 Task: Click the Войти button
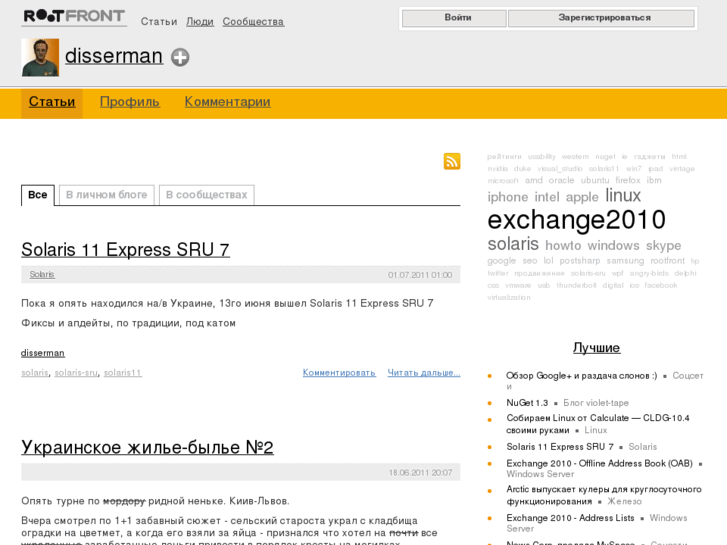point(454,18)
